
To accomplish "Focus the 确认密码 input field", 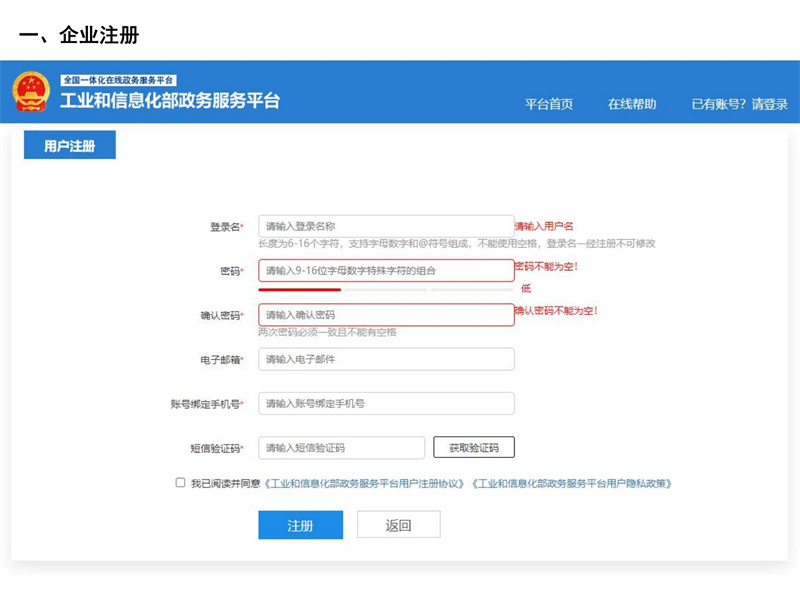I will click(x=386, y=315).
